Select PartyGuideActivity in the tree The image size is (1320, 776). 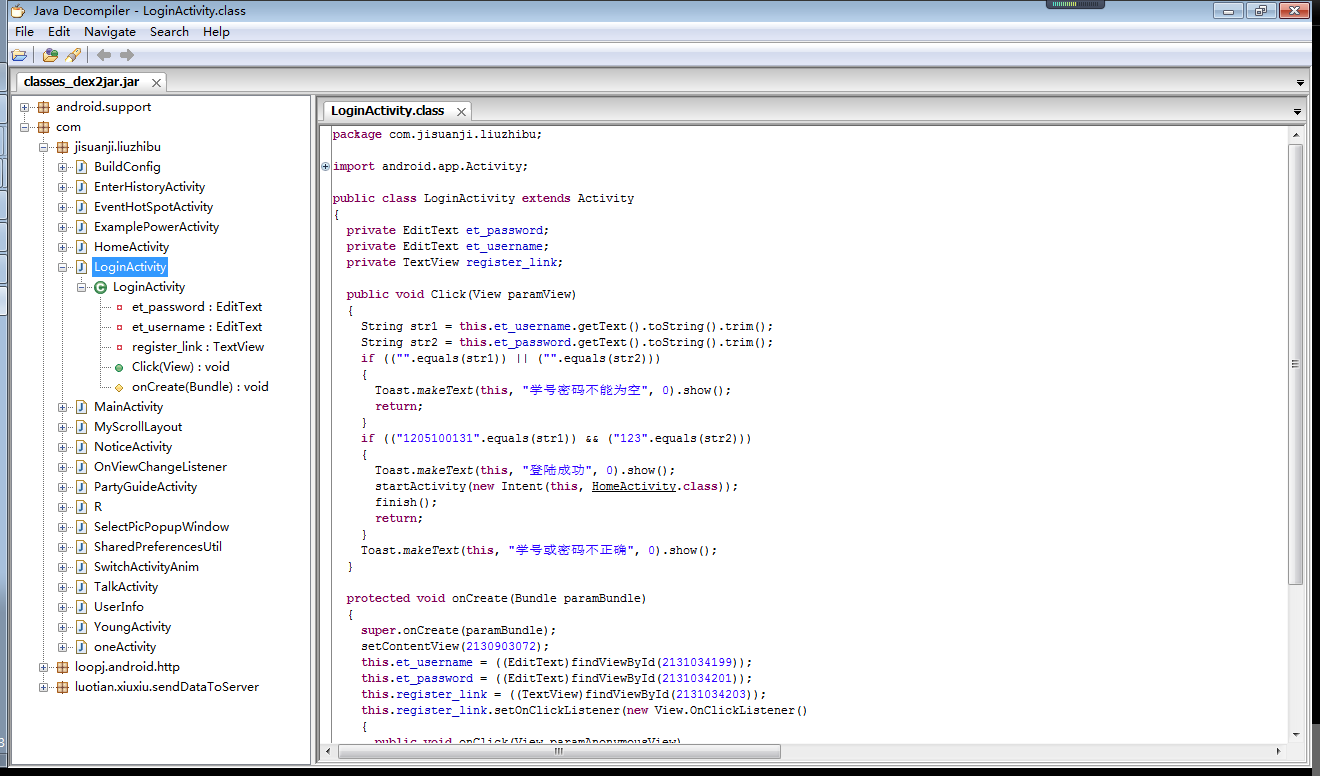pos(145,487)
